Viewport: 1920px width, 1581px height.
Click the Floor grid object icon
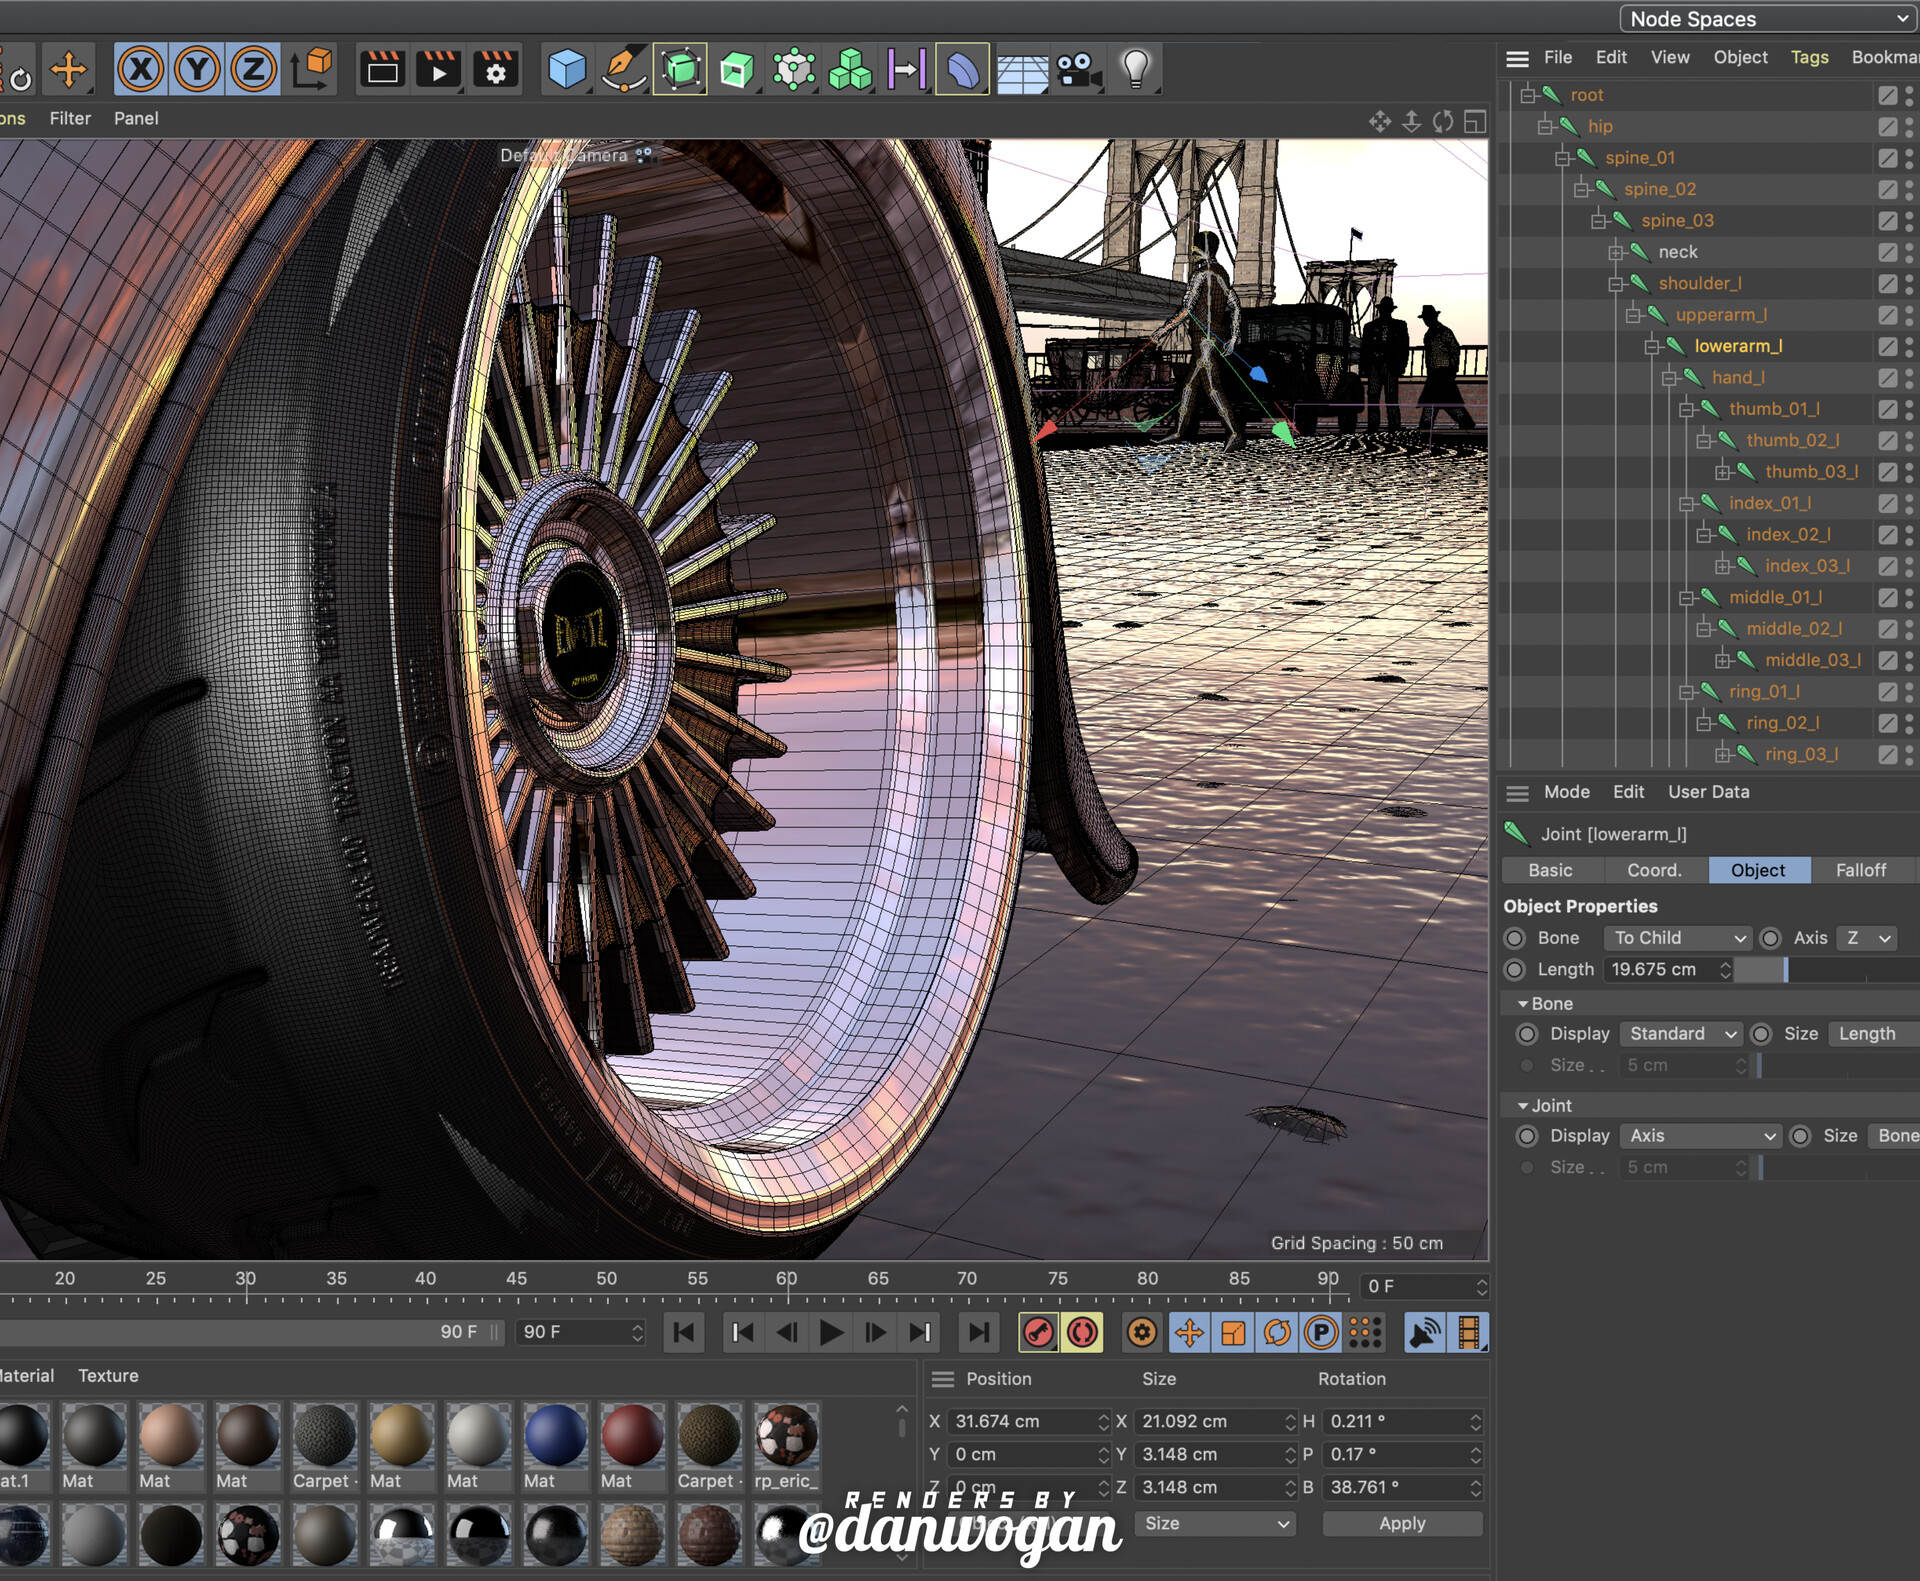pos(1022,72)
